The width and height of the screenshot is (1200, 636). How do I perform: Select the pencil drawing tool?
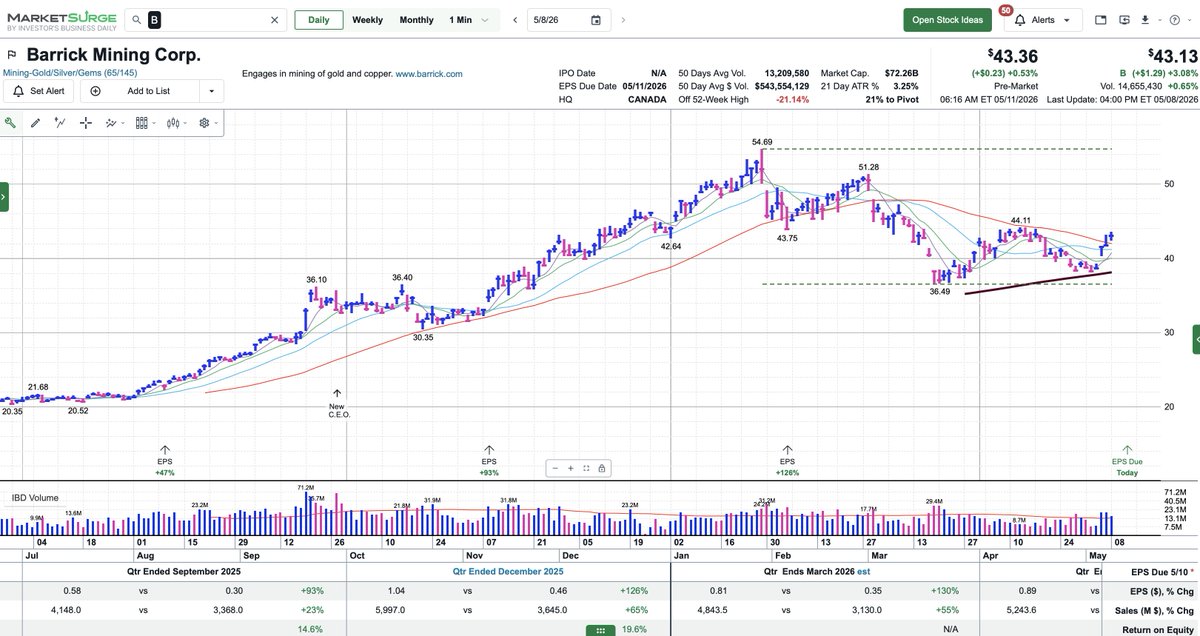click(x=35, y=123)
